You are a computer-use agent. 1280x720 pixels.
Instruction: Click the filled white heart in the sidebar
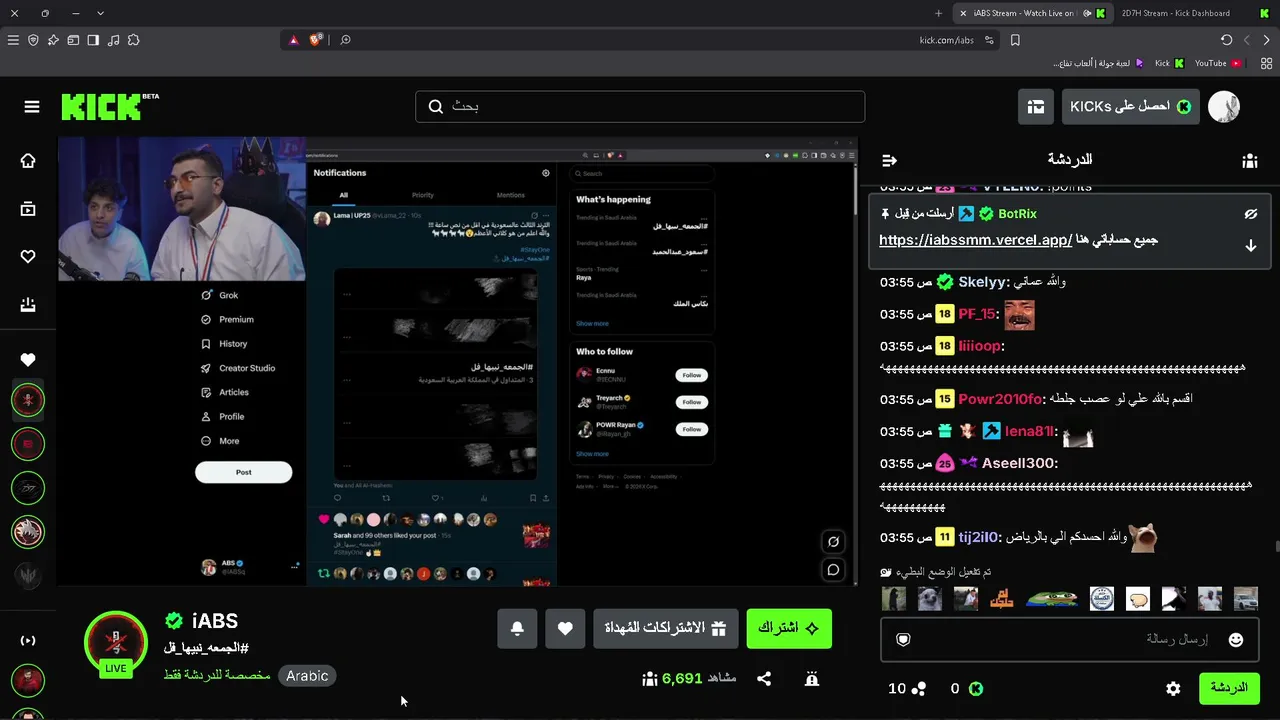[x=28, y=360]
